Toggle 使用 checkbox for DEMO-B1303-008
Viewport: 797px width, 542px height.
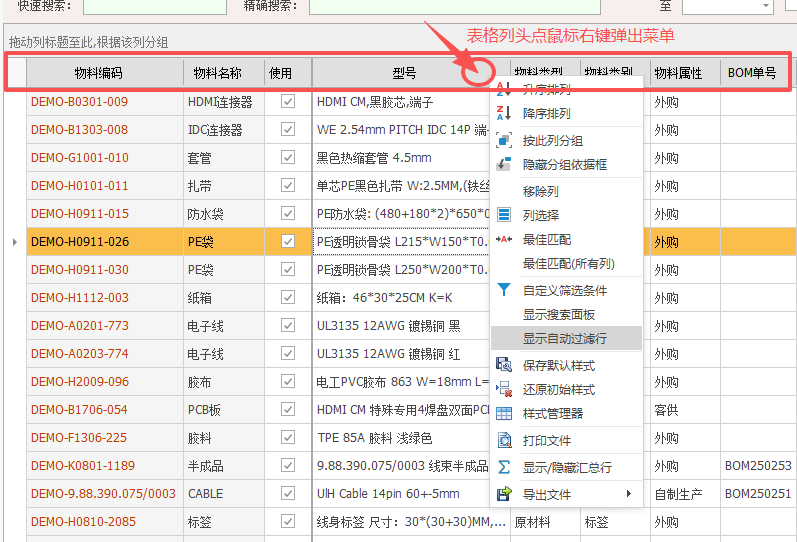288,130
